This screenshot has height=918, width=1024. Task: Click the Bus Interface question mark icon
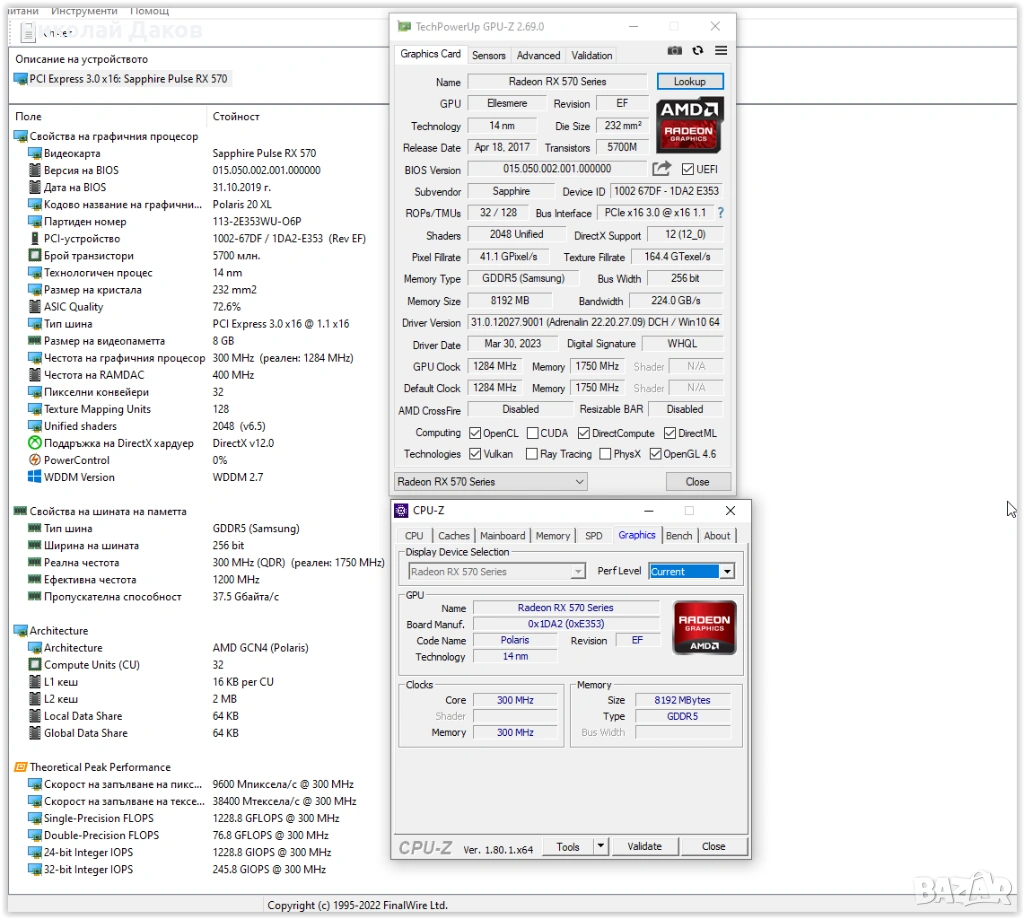[x=720, y=213]
